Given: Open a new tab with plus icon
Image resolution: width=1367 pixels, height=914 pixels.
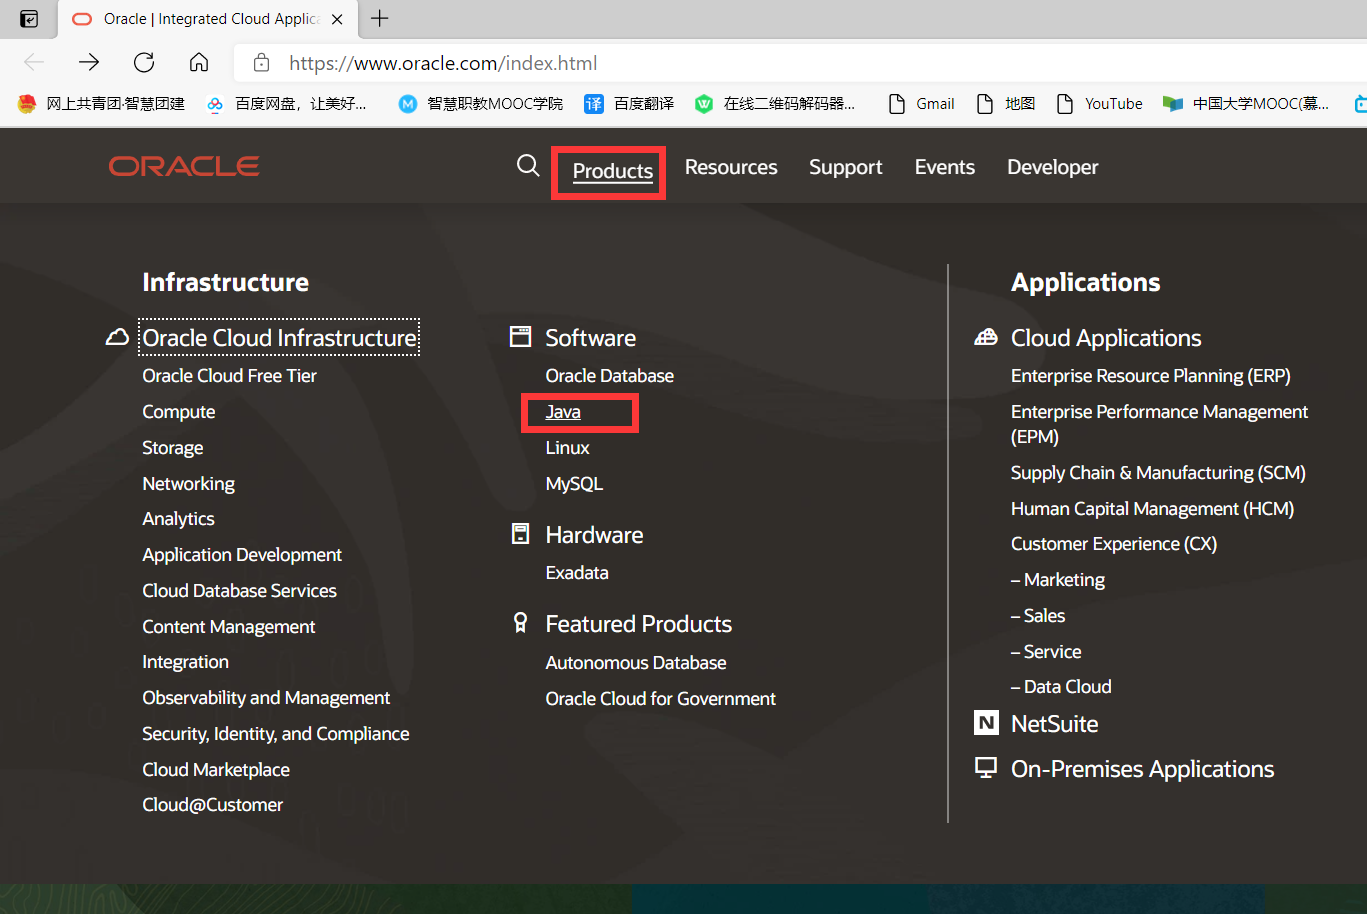Looking at the screenshot, I should [380, 18].
